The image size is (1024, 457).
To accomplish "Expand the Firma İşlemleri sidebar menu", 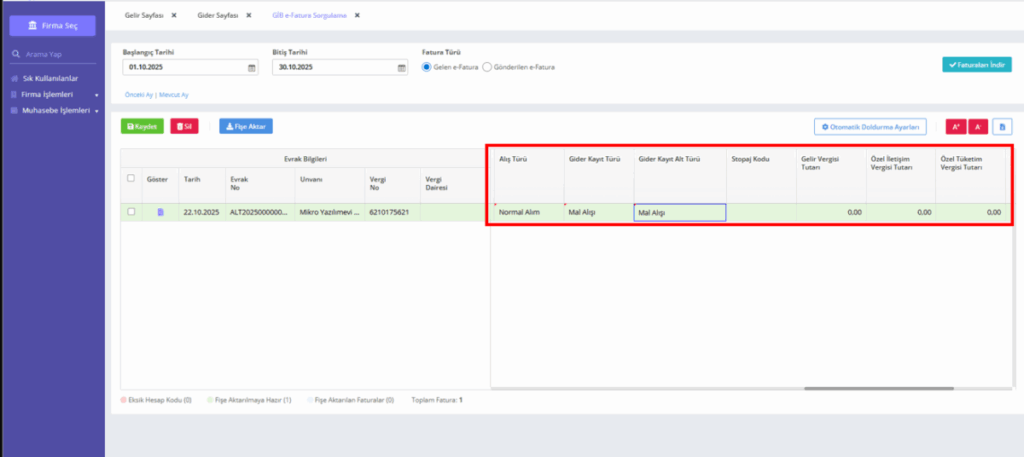I will click(x=54, y=94).
